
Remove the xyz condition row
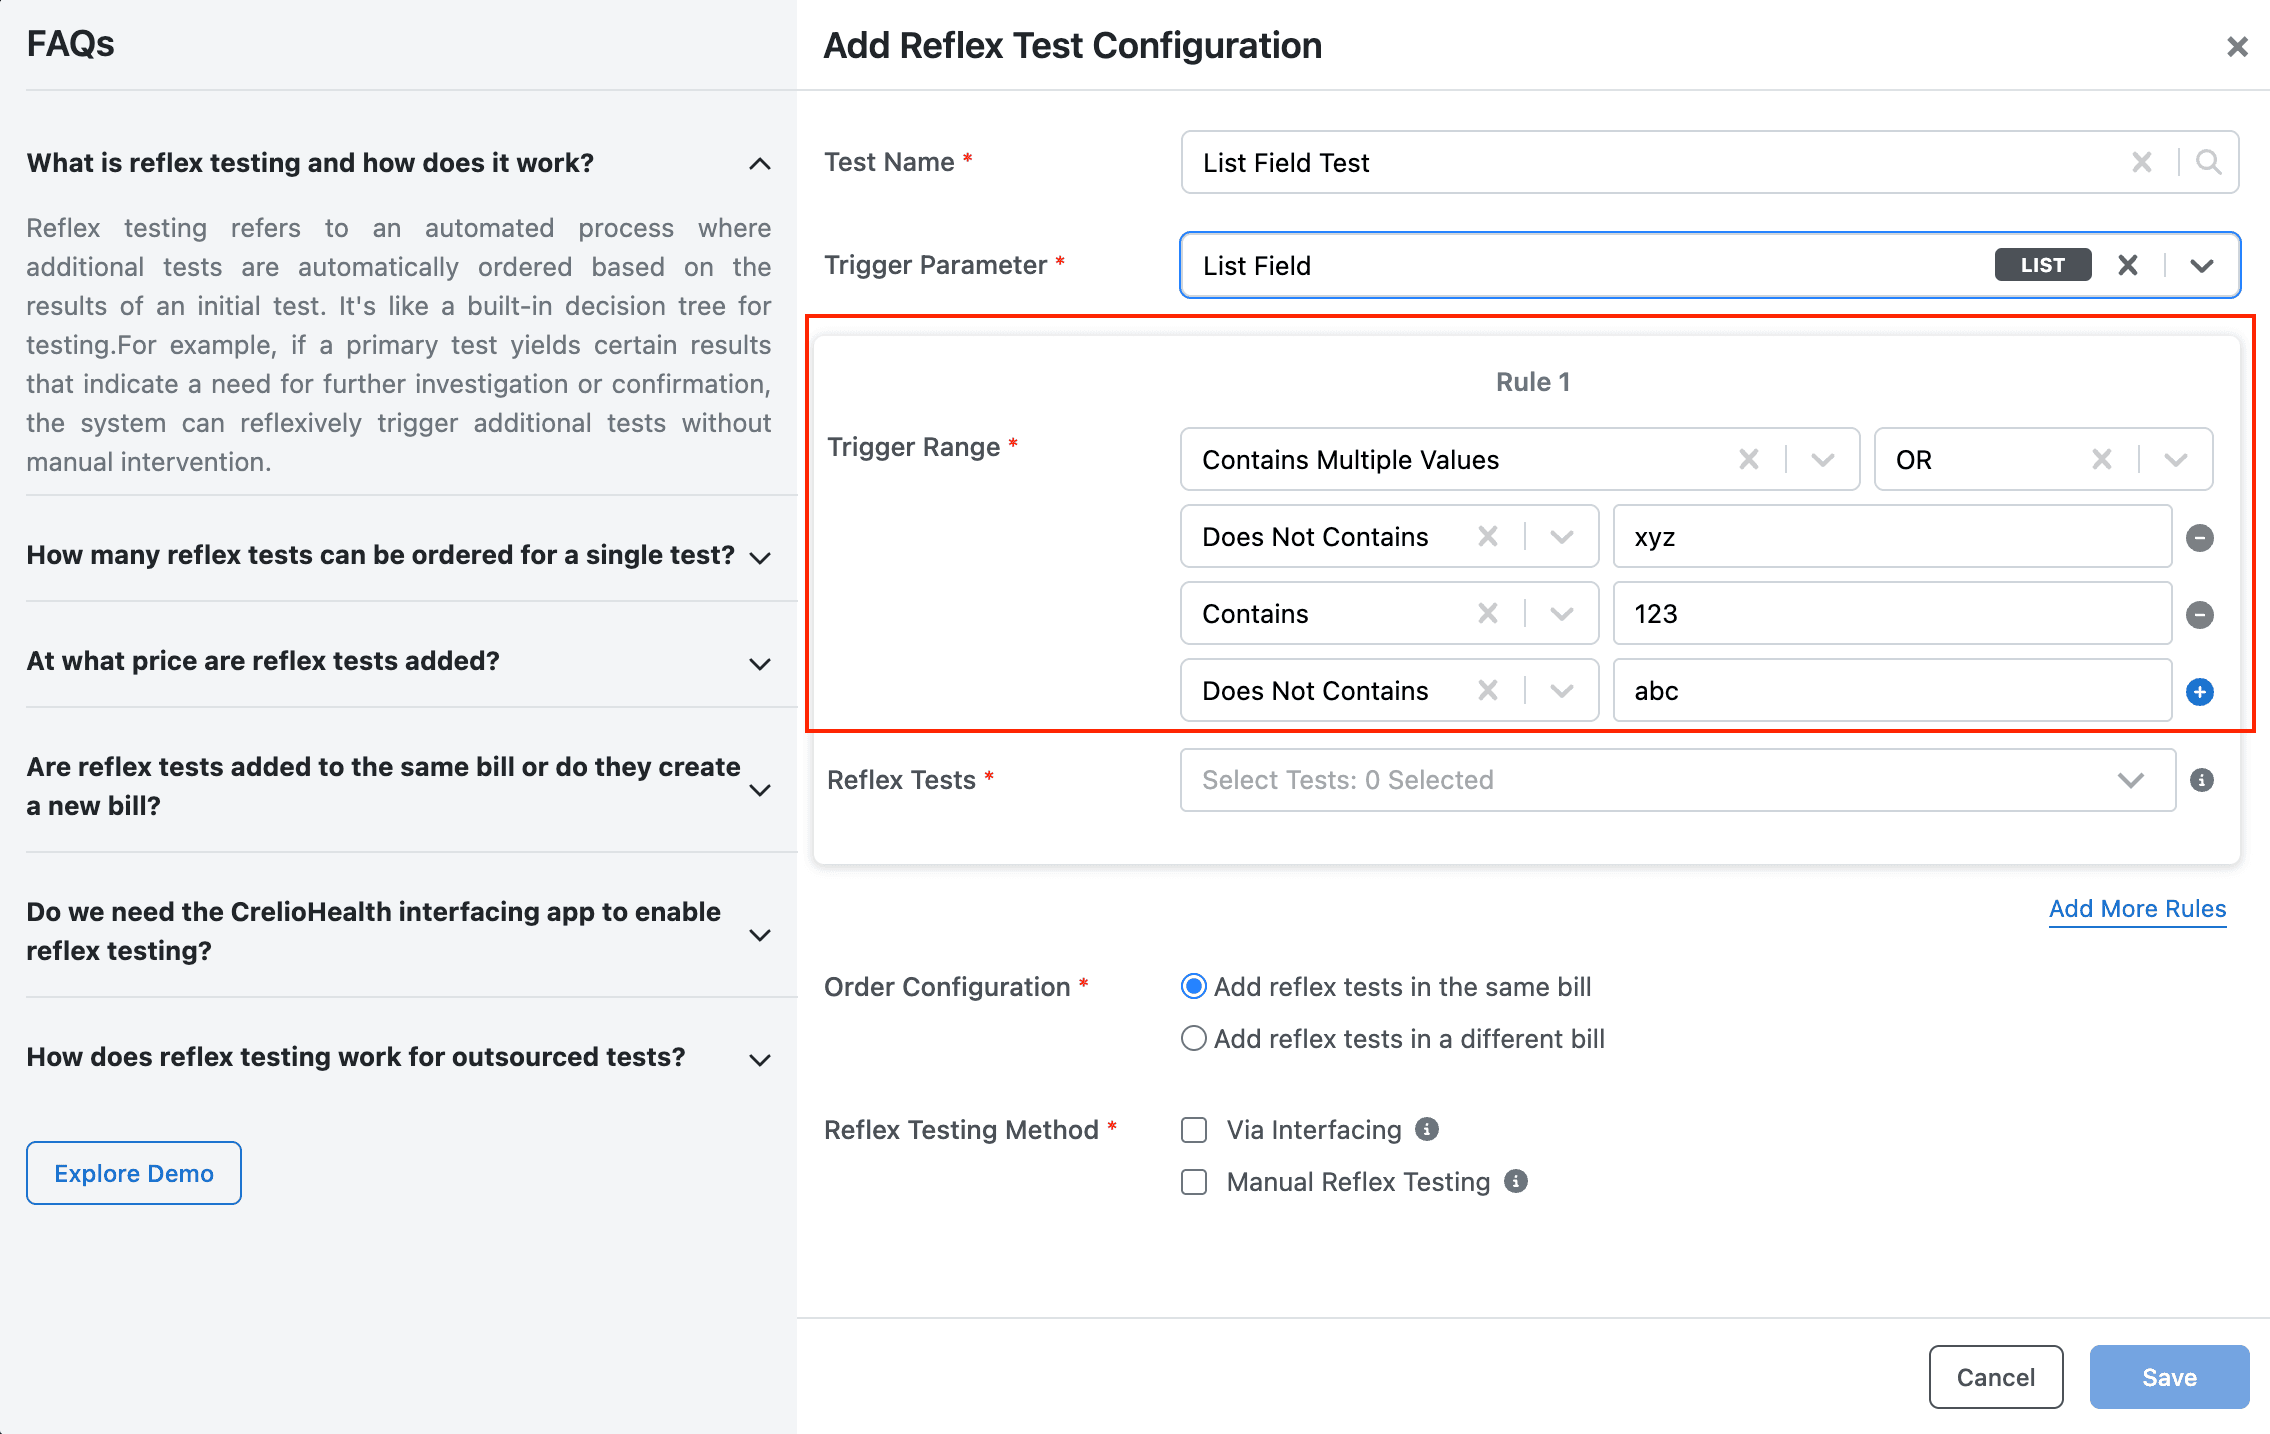tap(2199, 538)
